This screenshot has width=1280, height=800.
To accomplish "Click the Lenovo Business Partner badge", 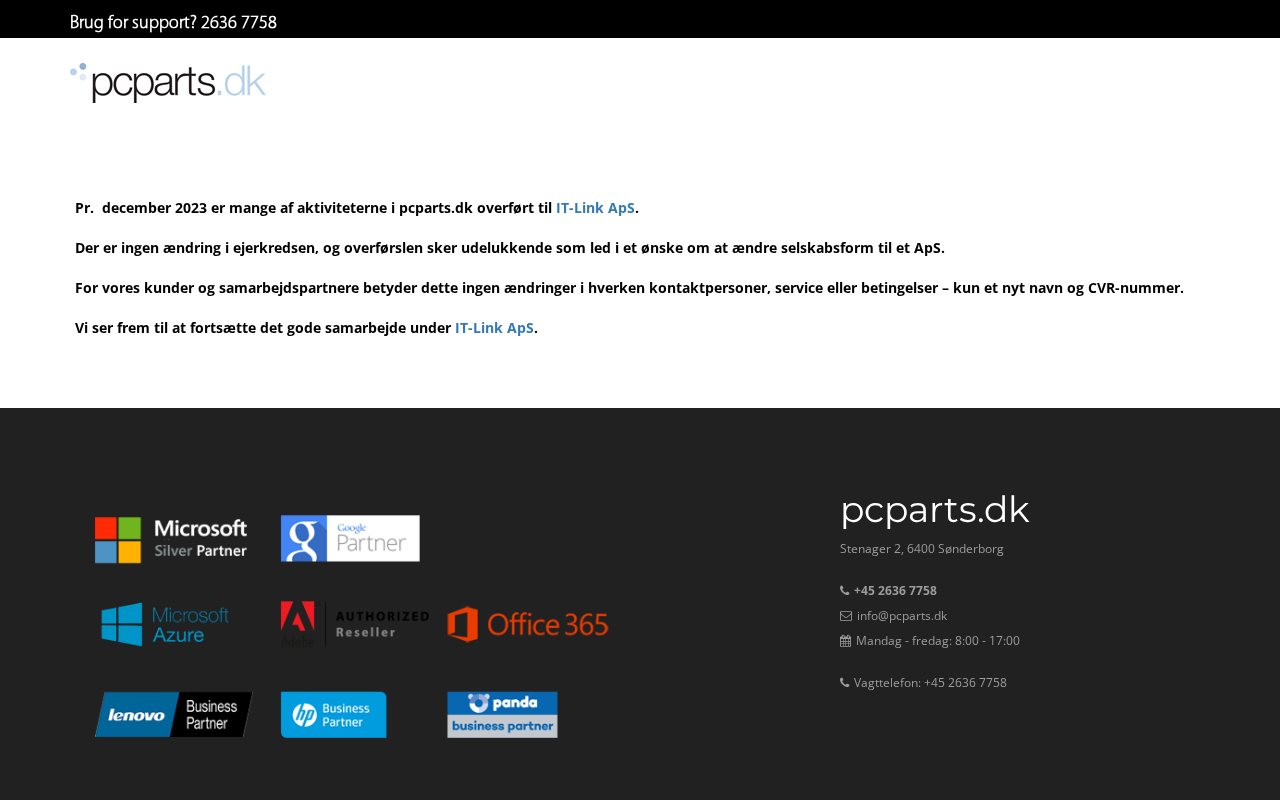I will (174, 714).
